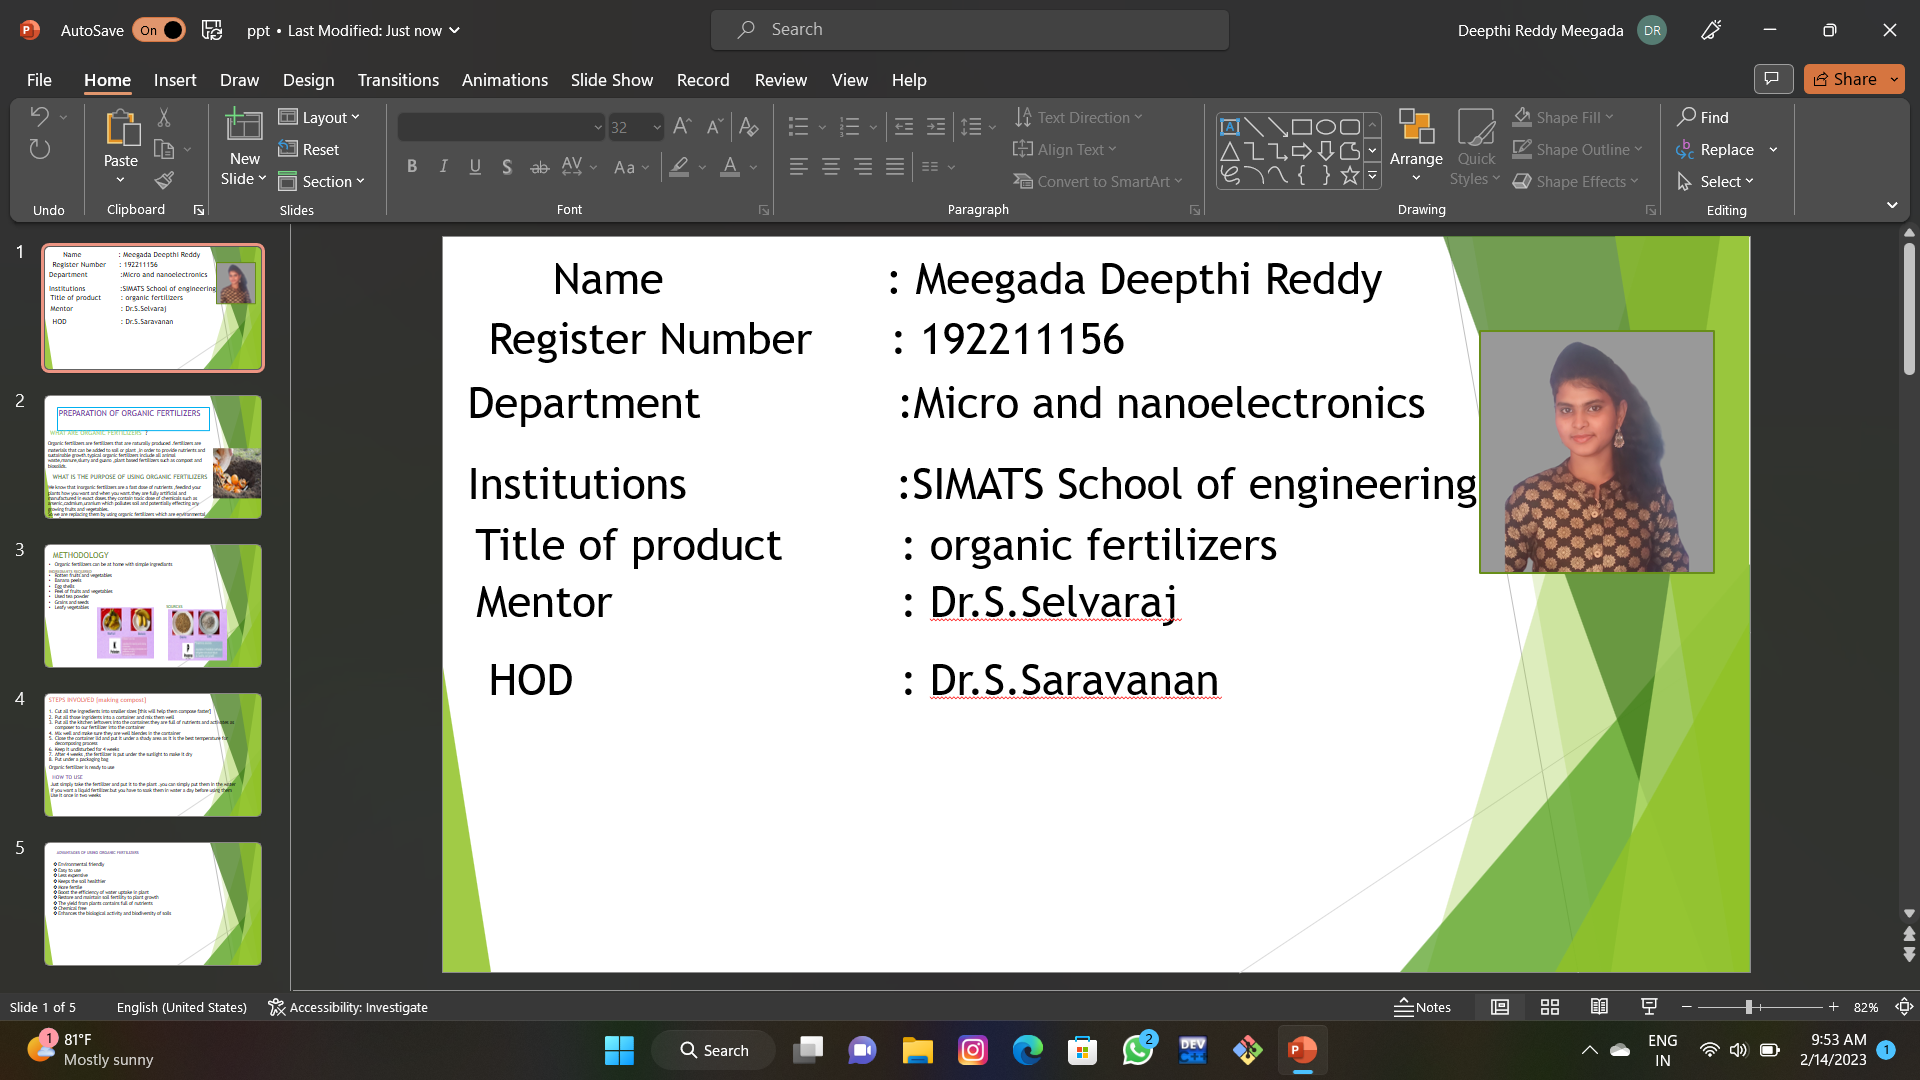Select the Convert to SmartArt option
The height and width of the screenshot is (1080, 1920).
click(x=1098, y=181)
